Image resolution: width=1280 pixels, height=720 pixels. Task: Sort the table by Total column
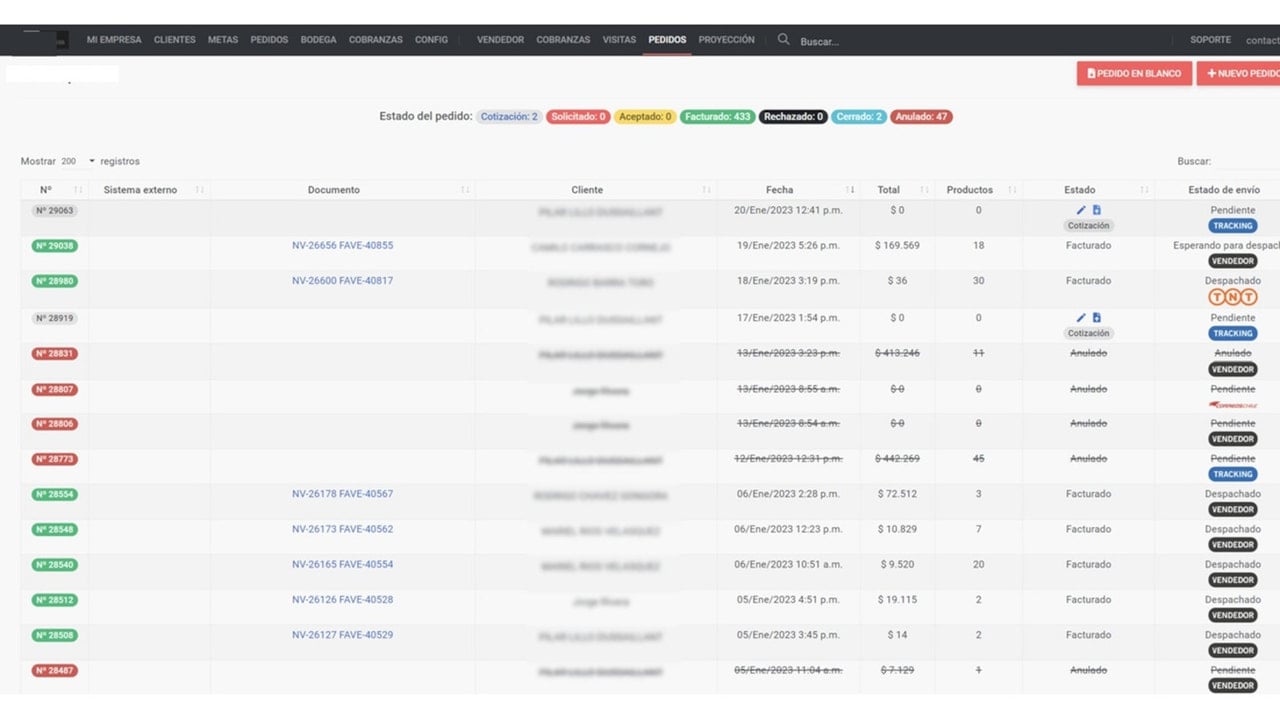click(889, 190)
